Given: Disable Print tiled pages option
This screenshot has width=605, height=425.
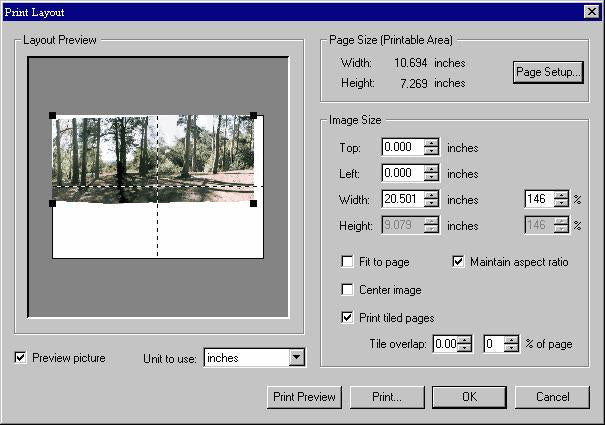Looking at the screenshot, I should click(348, 318).
